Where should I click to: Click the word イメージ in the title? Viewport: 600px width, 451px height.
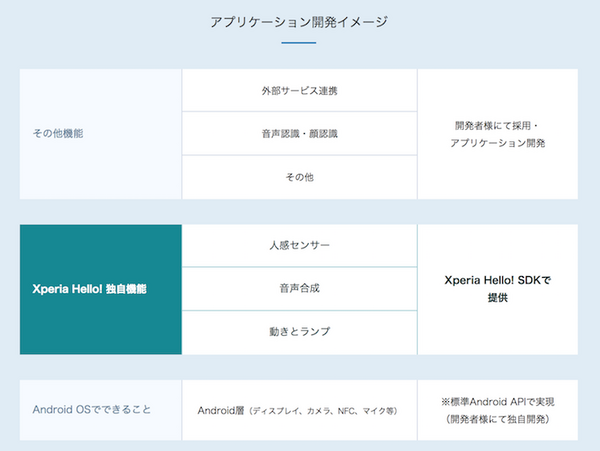tap(362, 20)
